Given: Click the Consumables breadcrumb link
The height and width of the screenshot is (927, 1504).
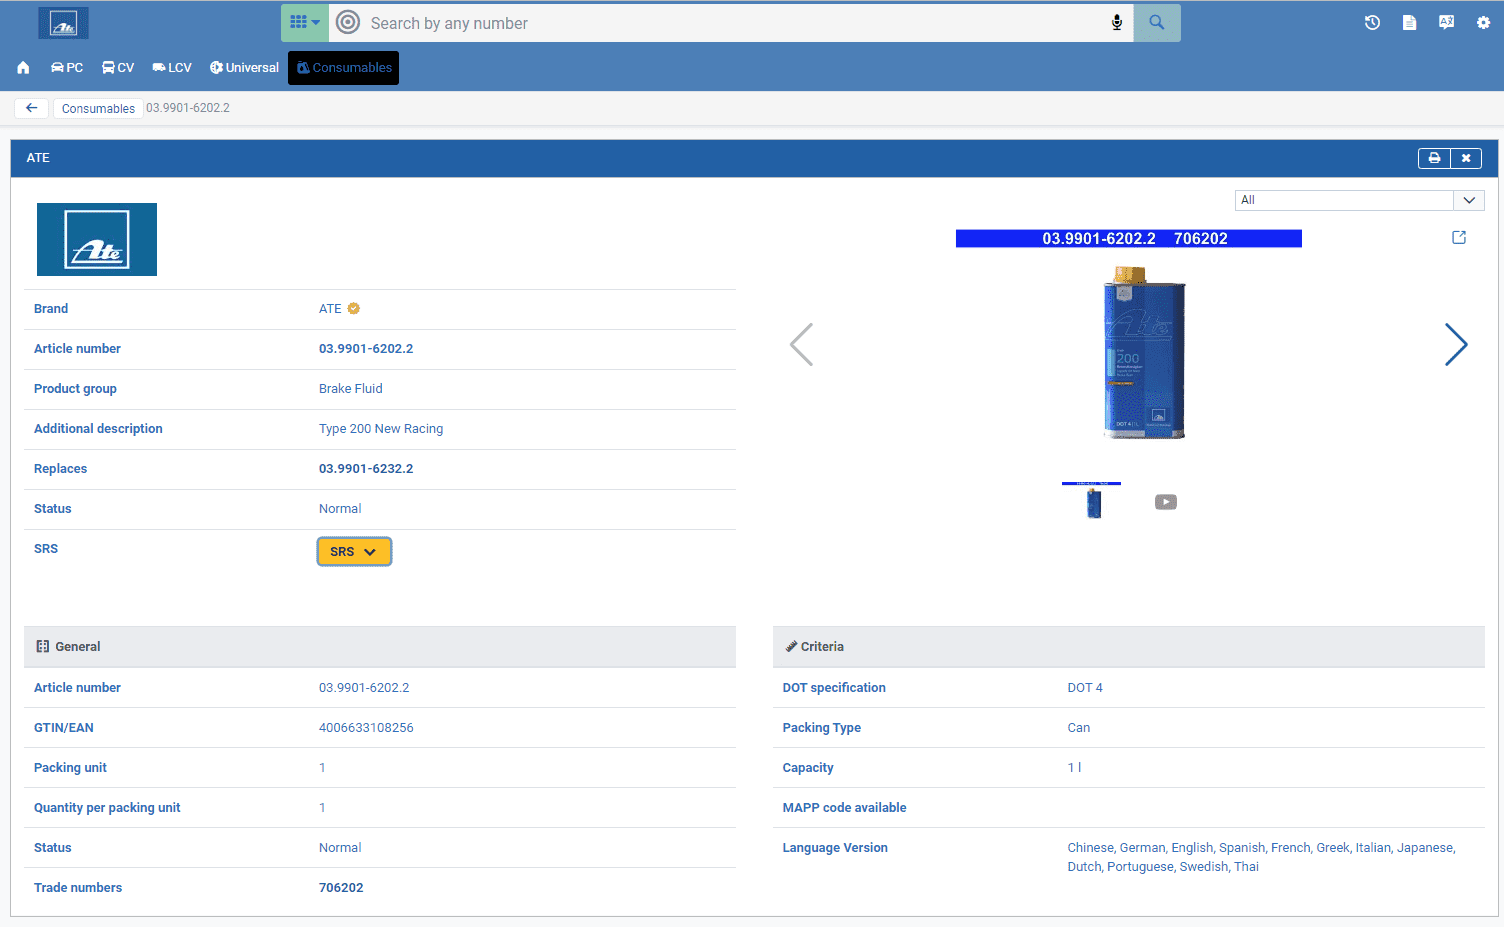Looking at the screenshot, I should tap(98, 108).
